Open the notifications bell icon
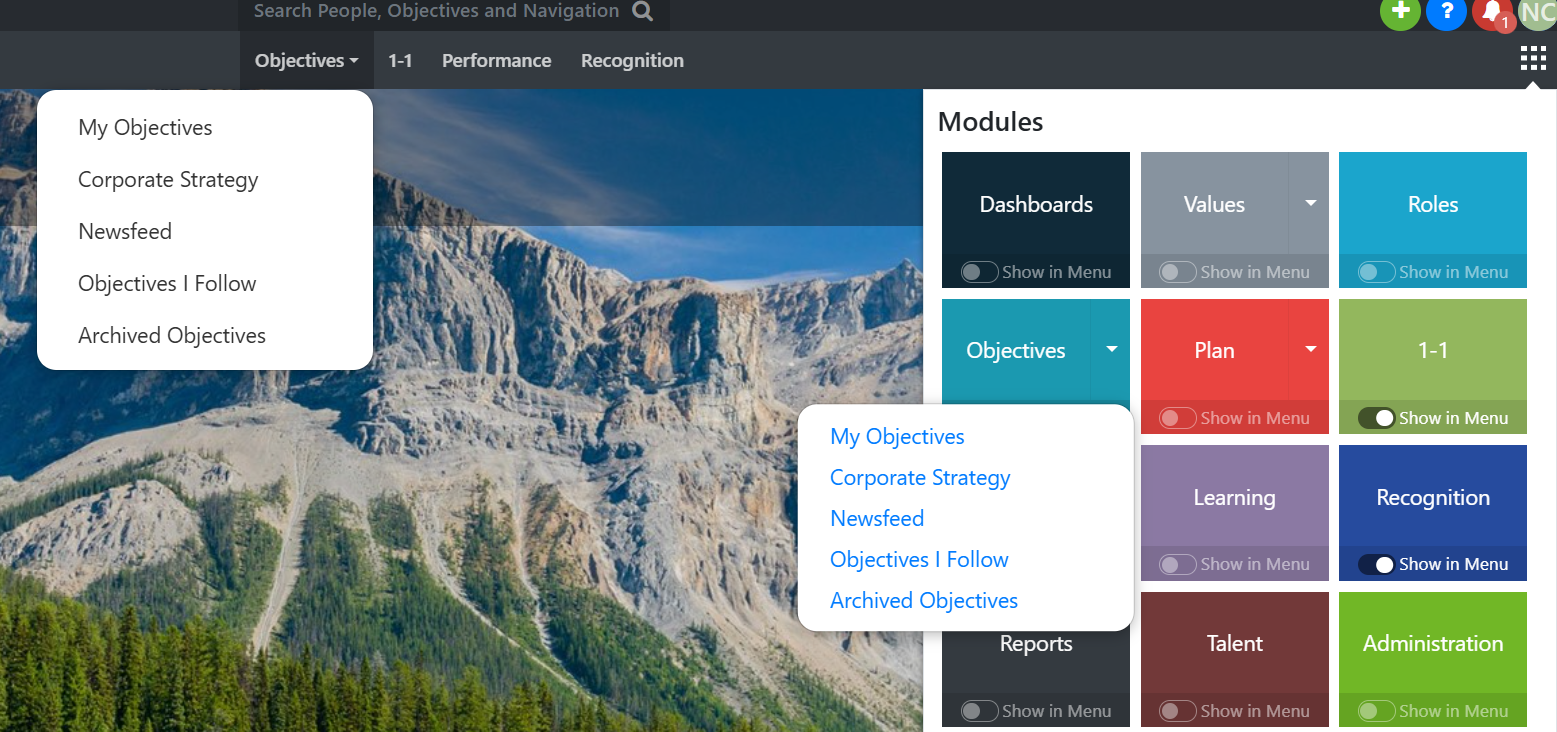The height and width of the screenshot is (732, 1557). click(1492, 11)
